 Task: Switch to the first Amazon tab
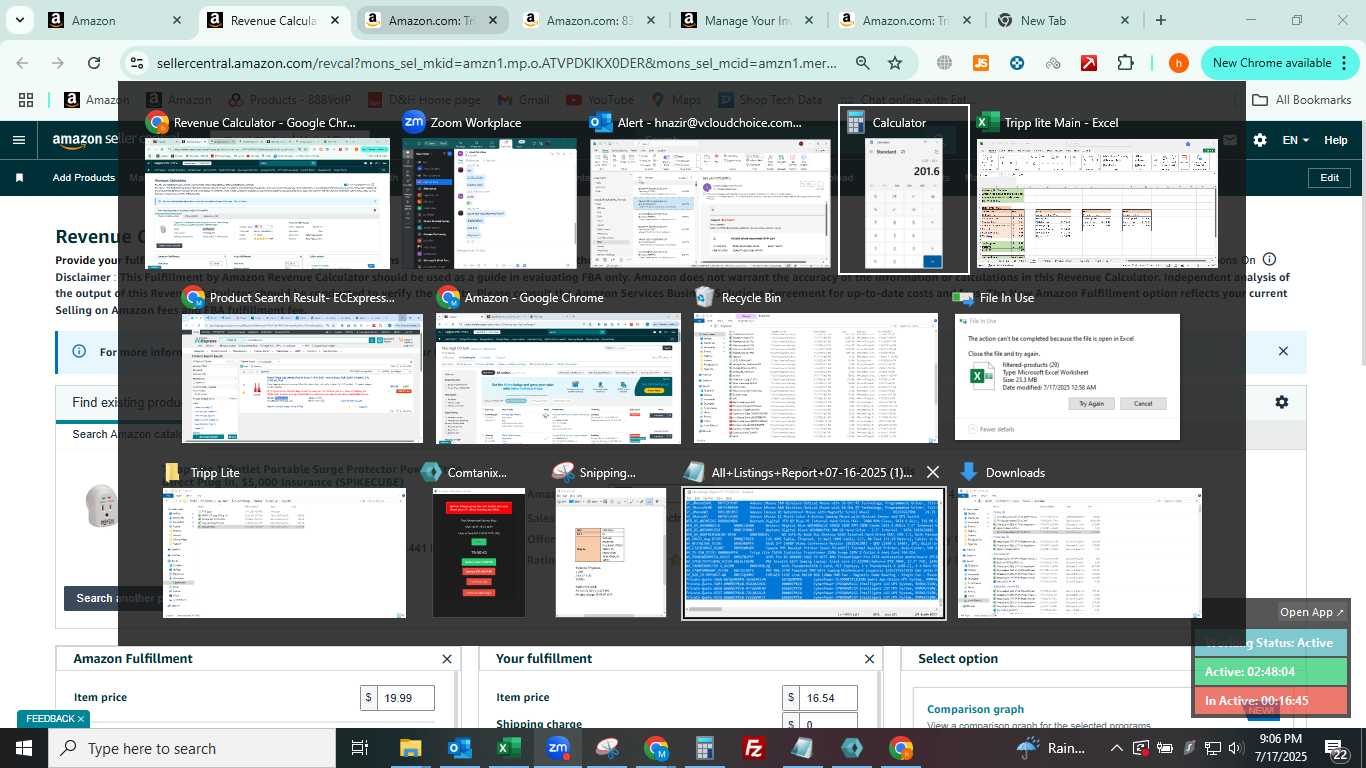(x=115, y=20)
